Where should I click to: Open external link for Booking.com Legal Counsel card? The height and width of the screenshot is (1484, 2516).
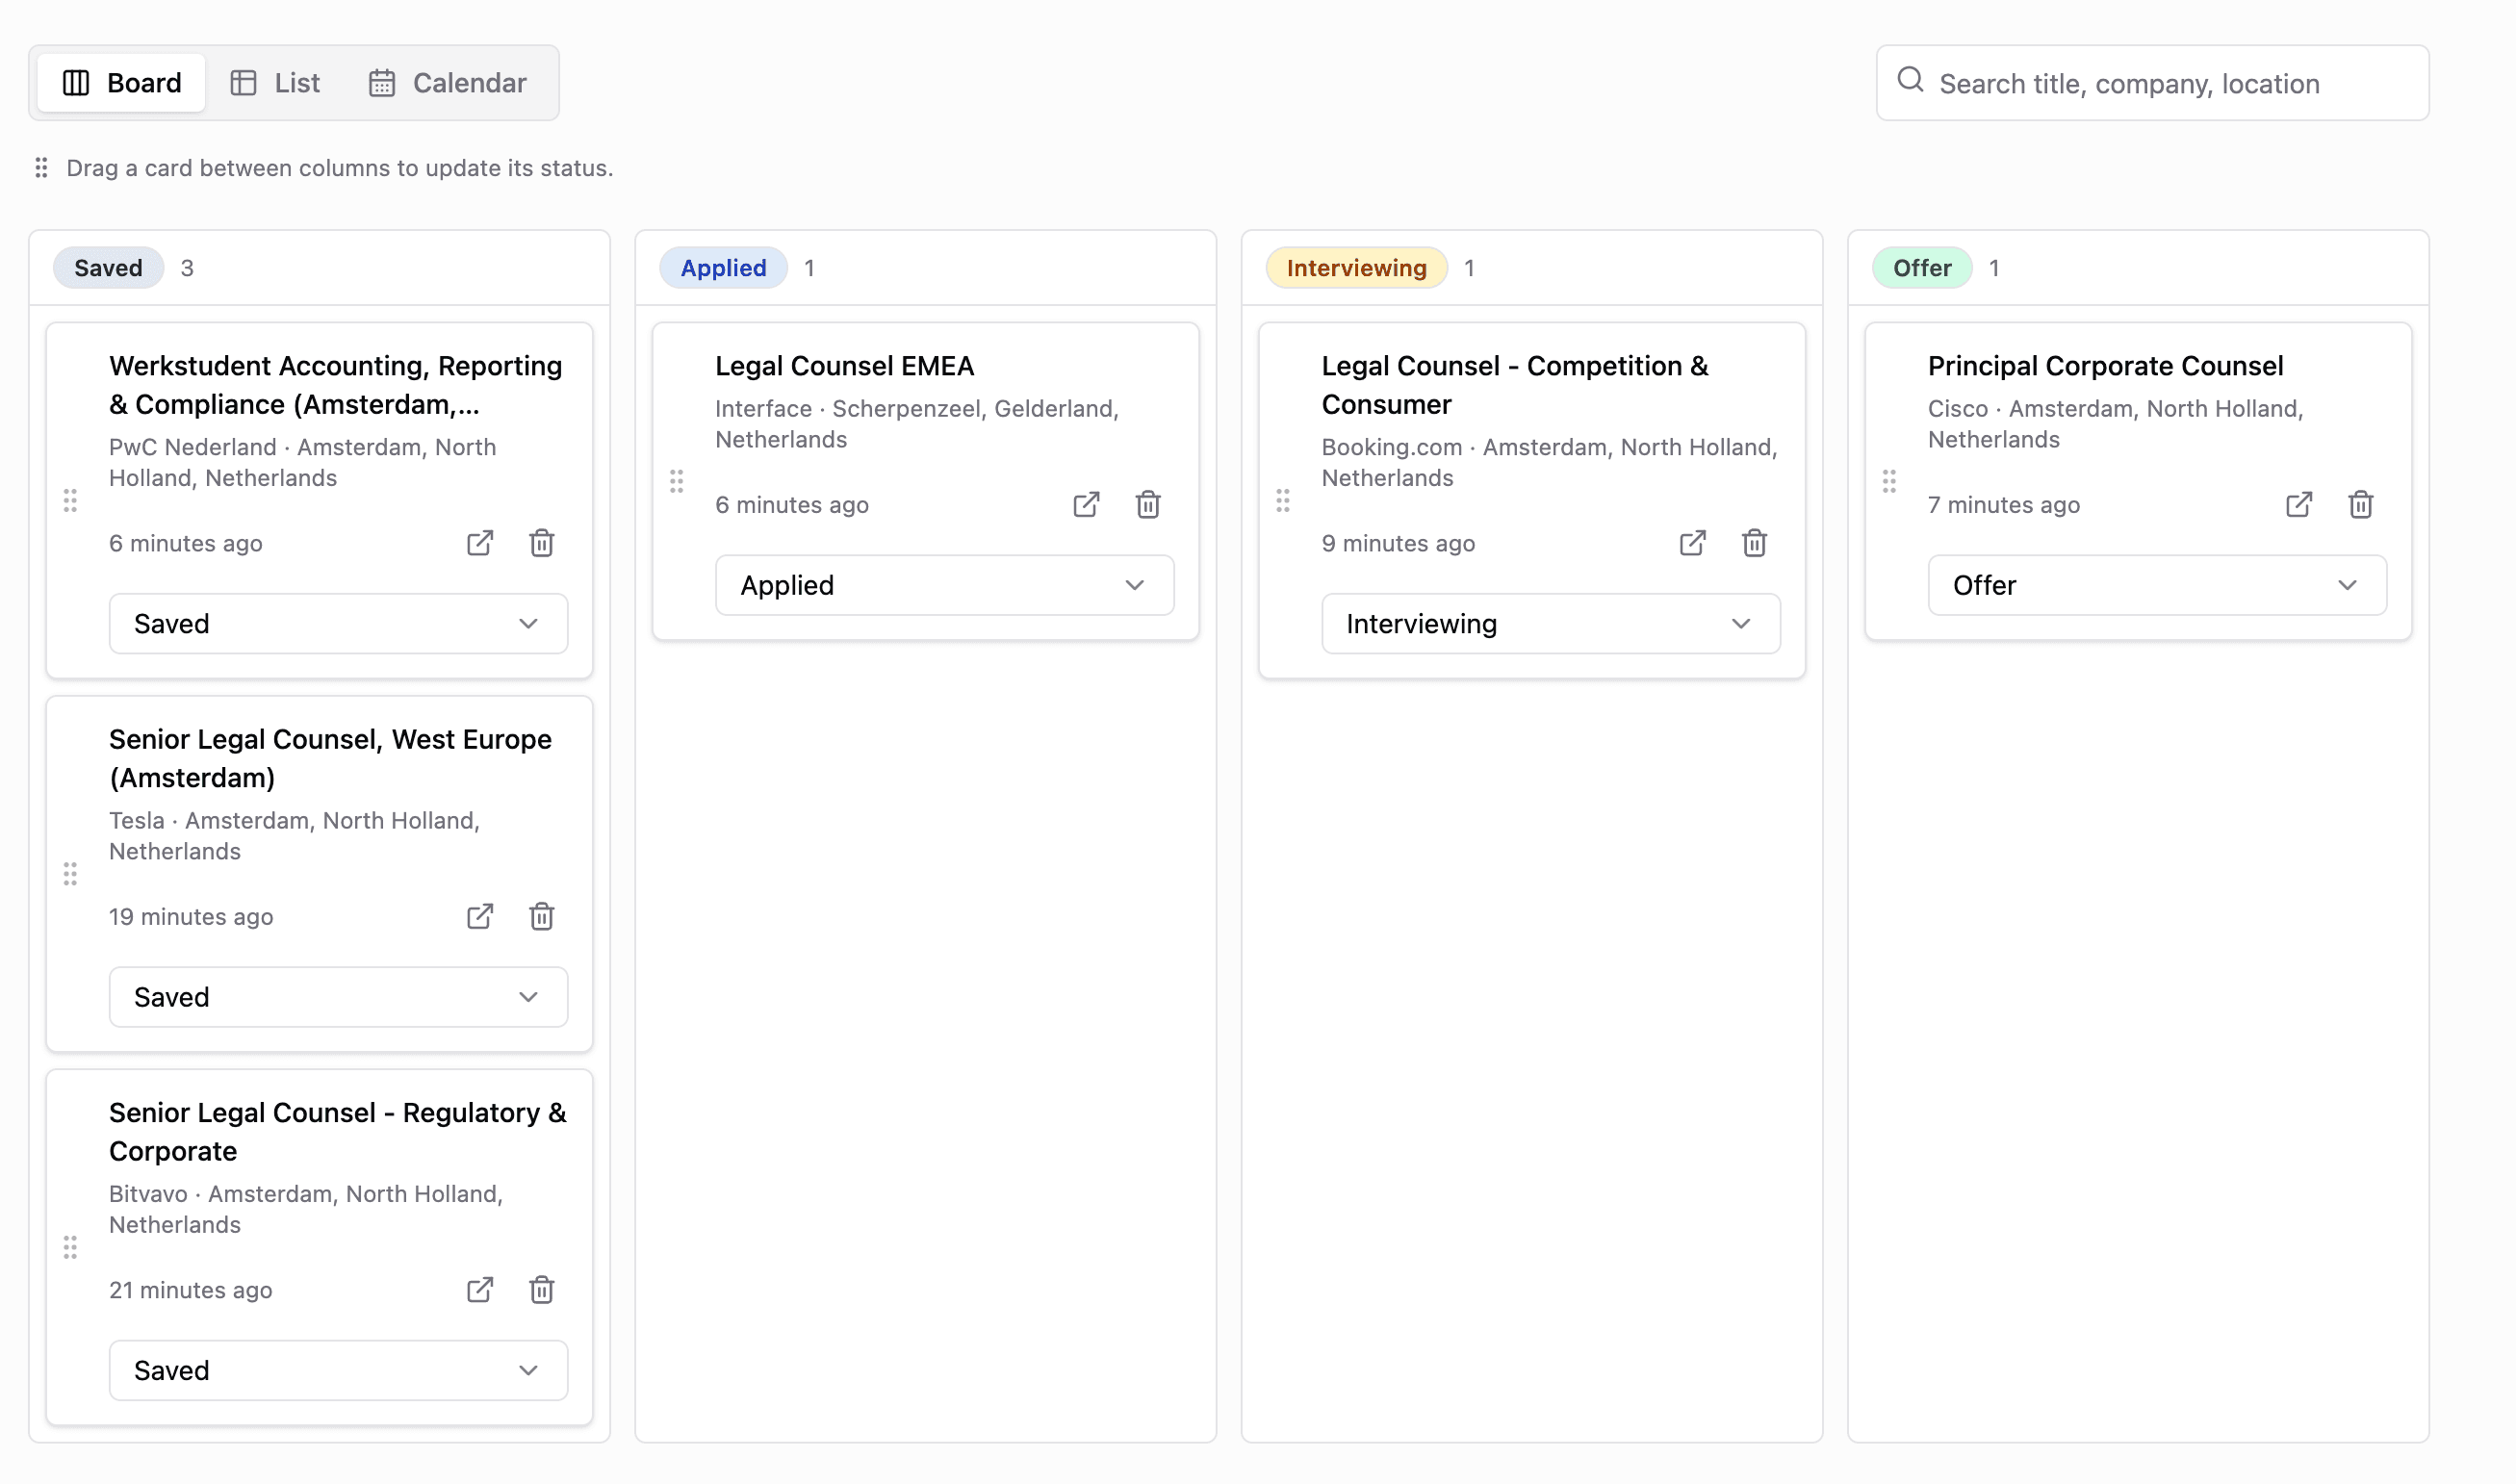(x=1692, y=543)
